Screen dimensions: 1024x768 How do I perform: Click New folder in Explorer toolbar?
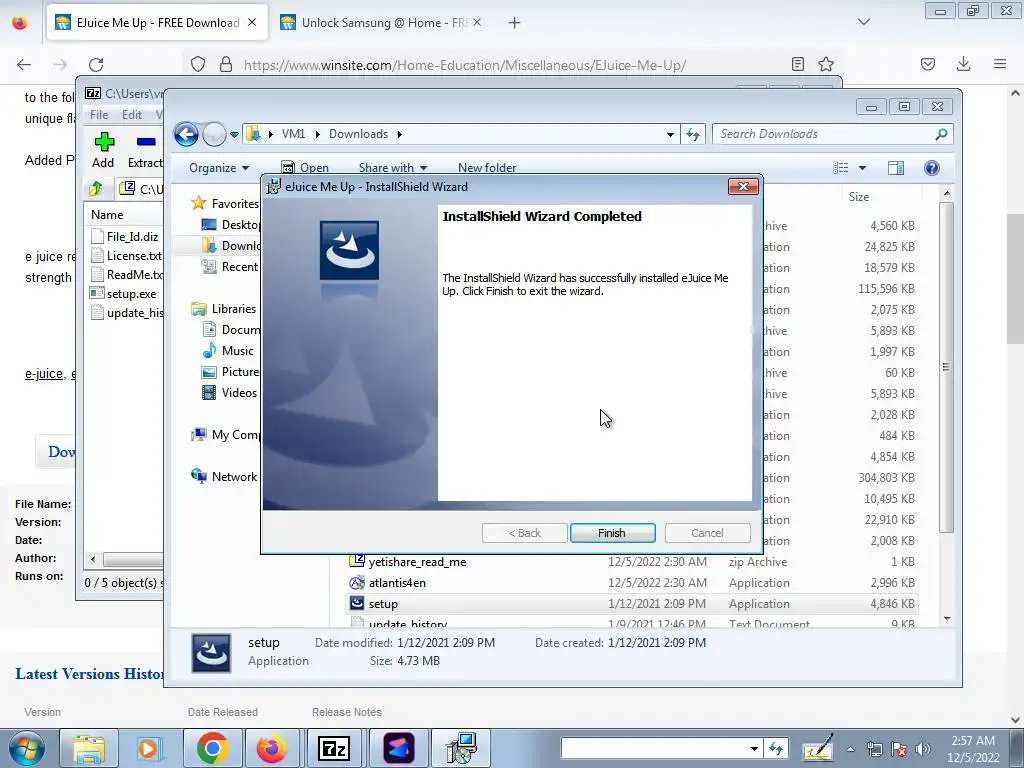pos(487,168)
